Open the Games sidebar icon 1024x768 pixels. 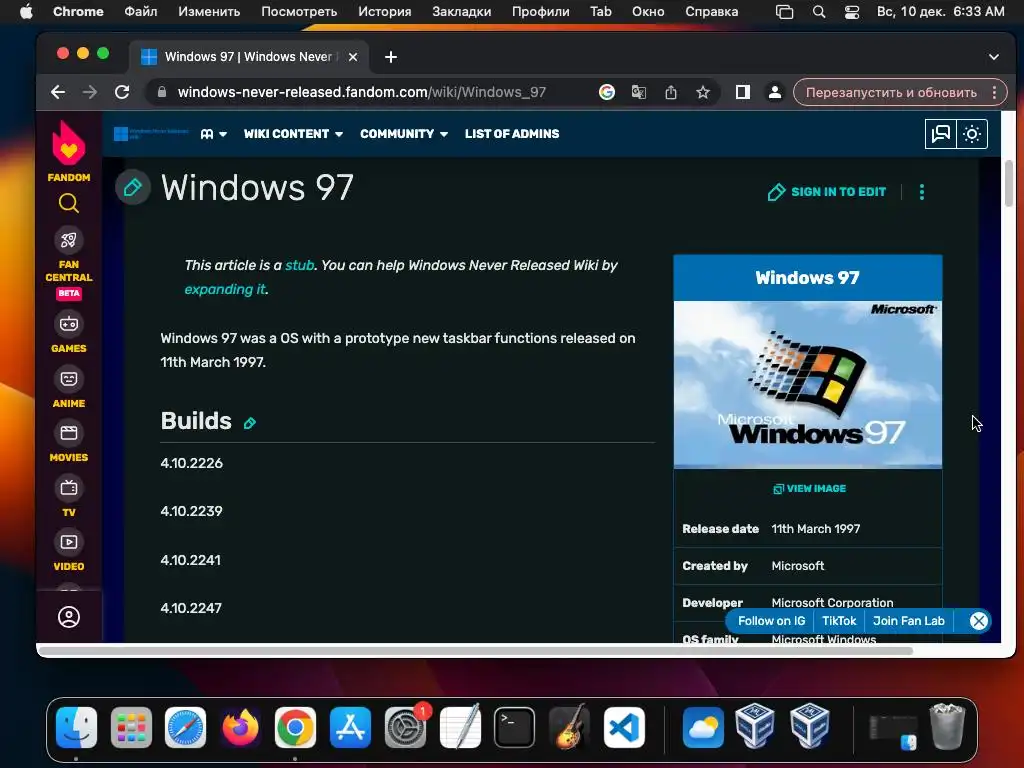[69, 324]
